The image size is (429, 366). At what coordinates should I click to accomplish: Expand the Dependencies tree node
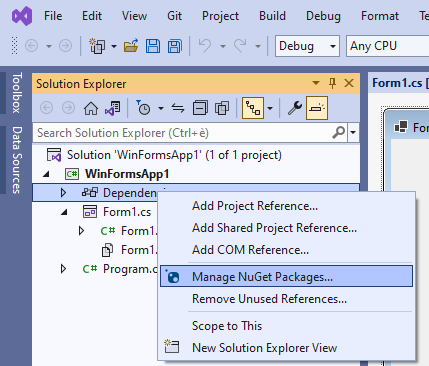63,193
